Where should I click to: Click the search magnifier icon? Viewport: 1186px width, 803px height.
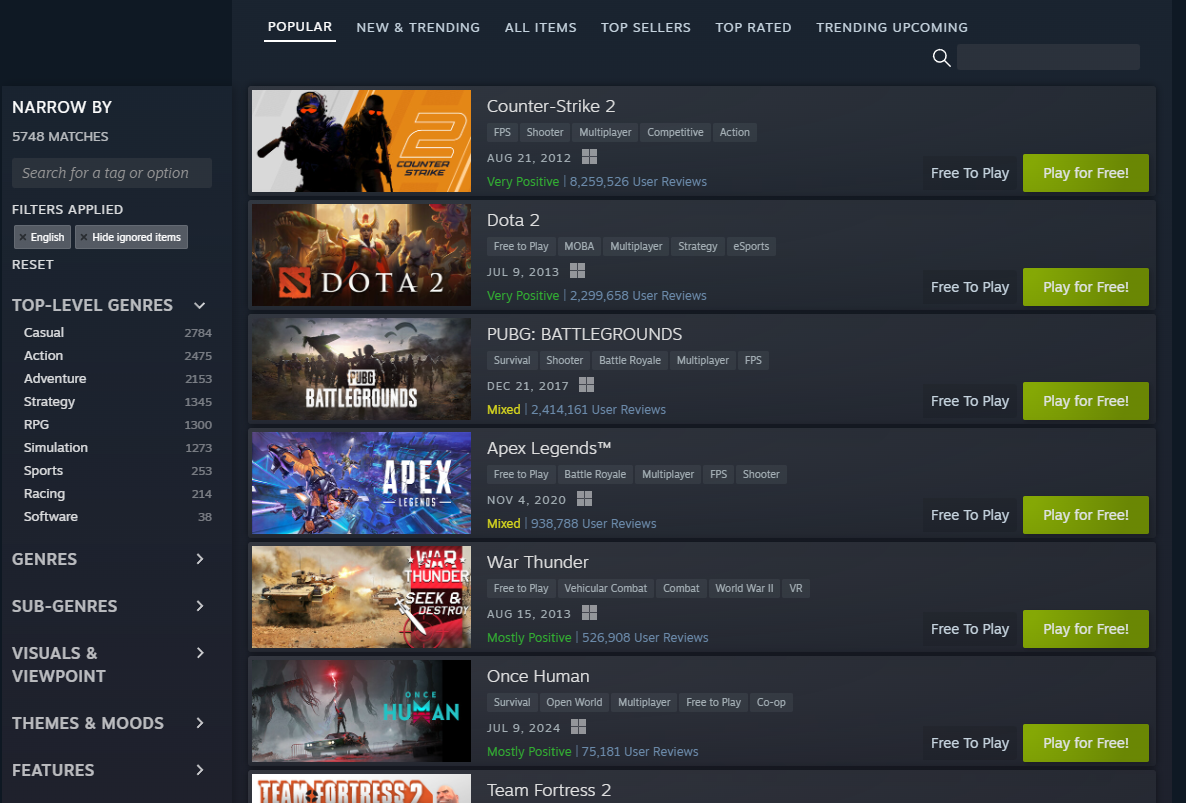click(941, 58)
